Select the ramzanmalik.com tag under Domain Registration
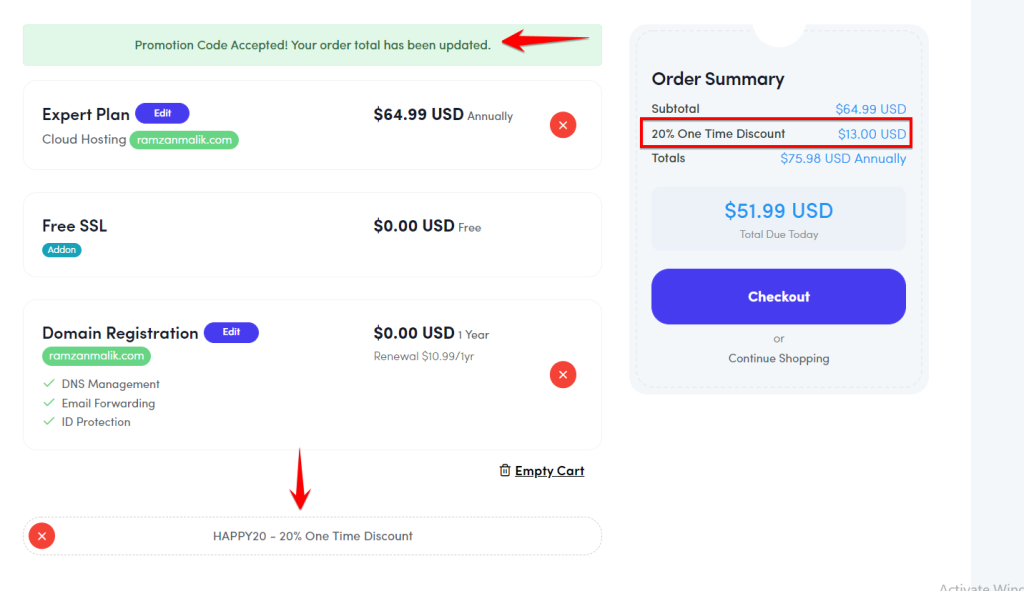 tap(97, 356)
